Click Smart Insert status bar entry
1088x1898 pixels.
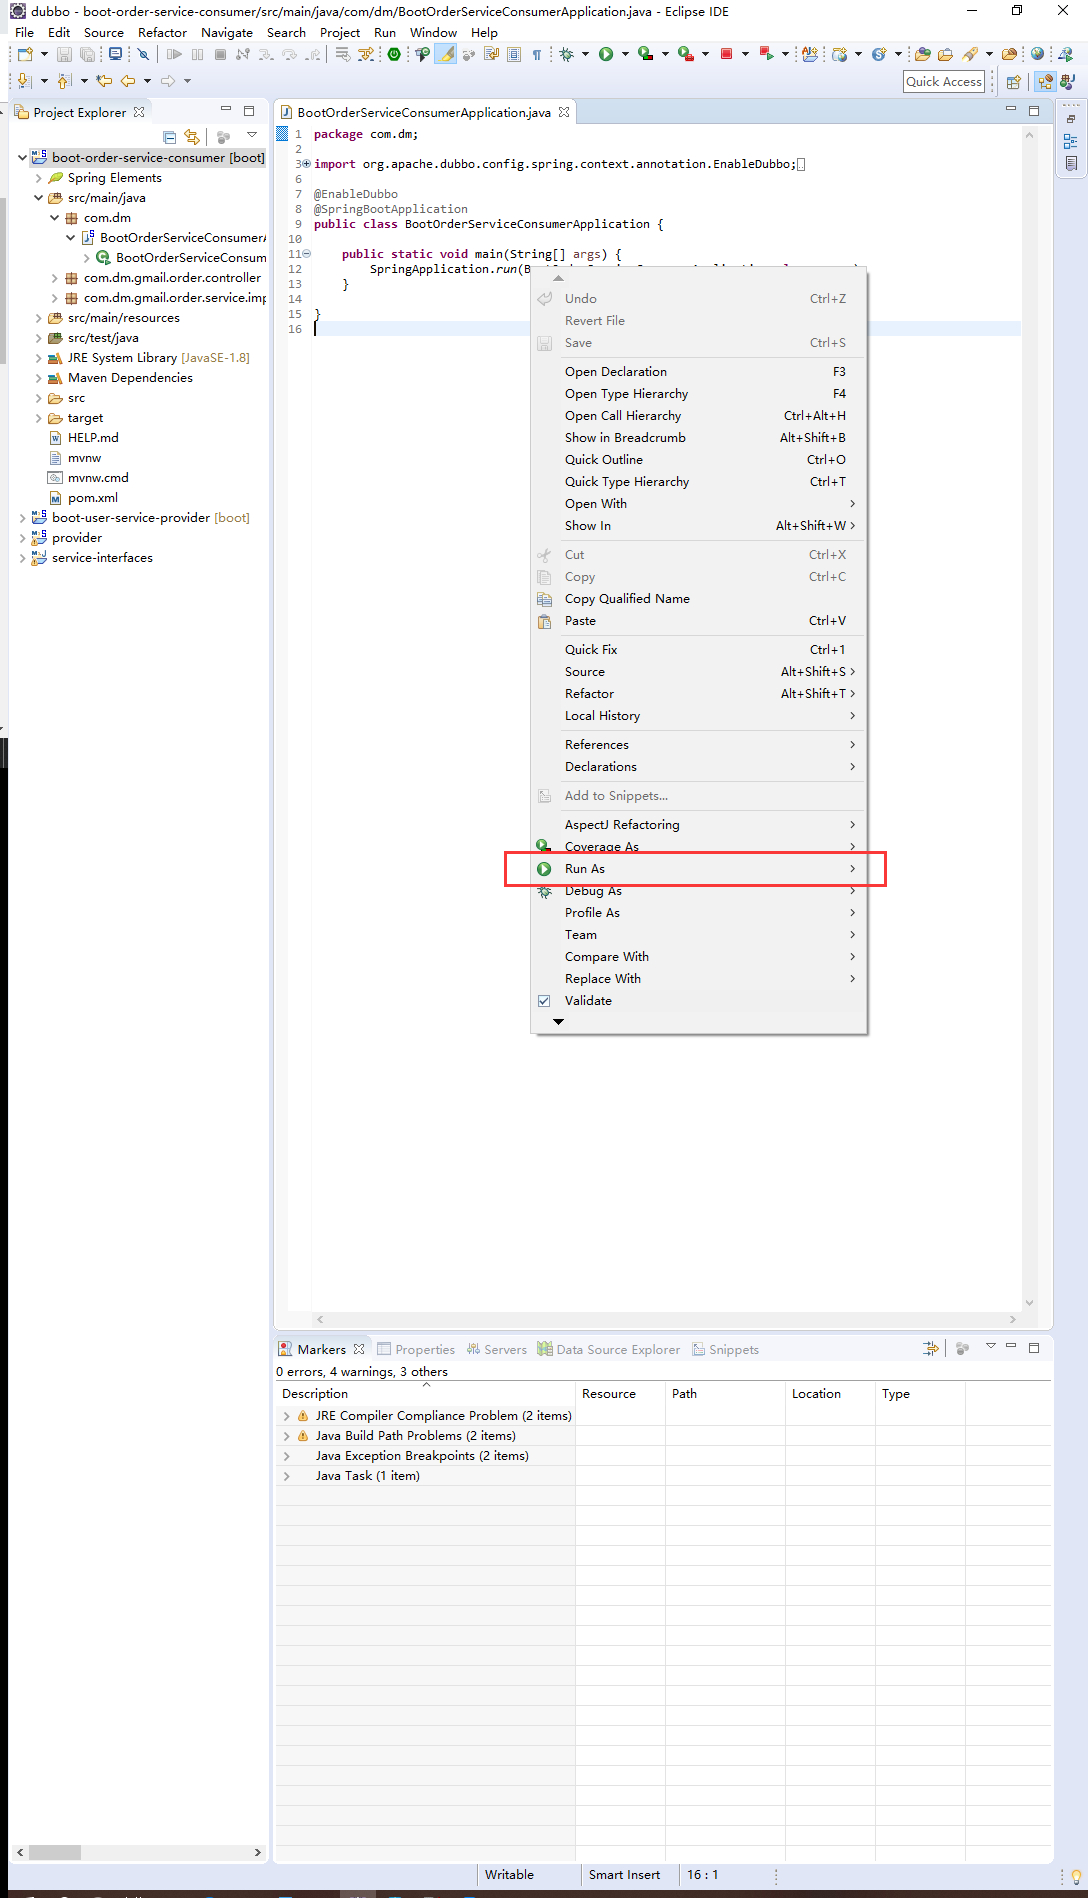(x=624, y=1875)
